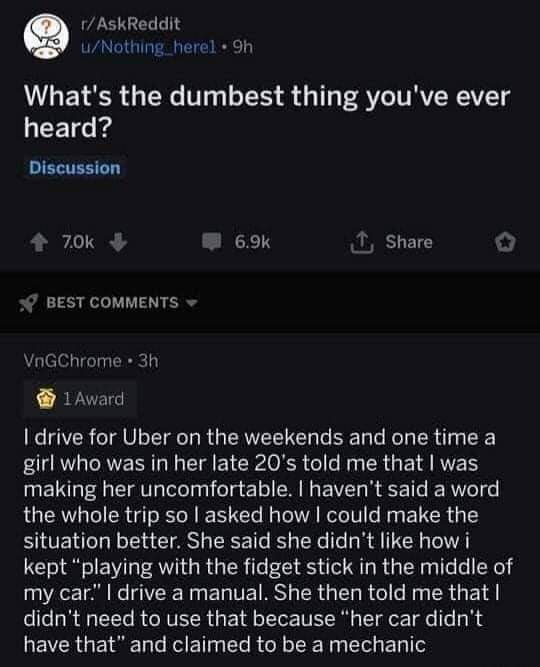This screenshot has width=540, height=667.
Task: View the gold award icon on comment
Action: pyautogui.click(x=46, y=399)
